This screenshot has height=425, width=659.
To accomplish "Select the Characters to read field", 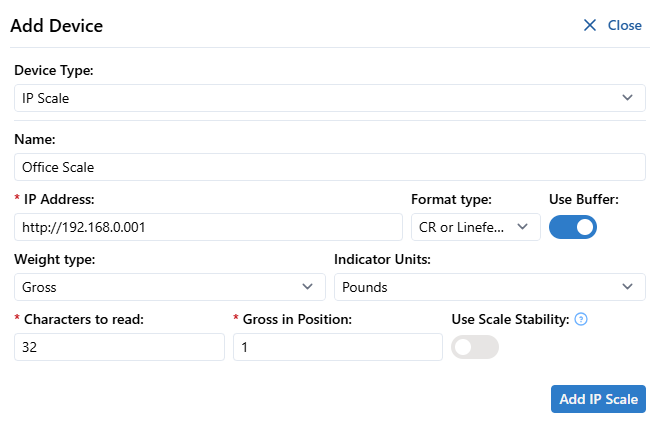I will coord(119,347).
